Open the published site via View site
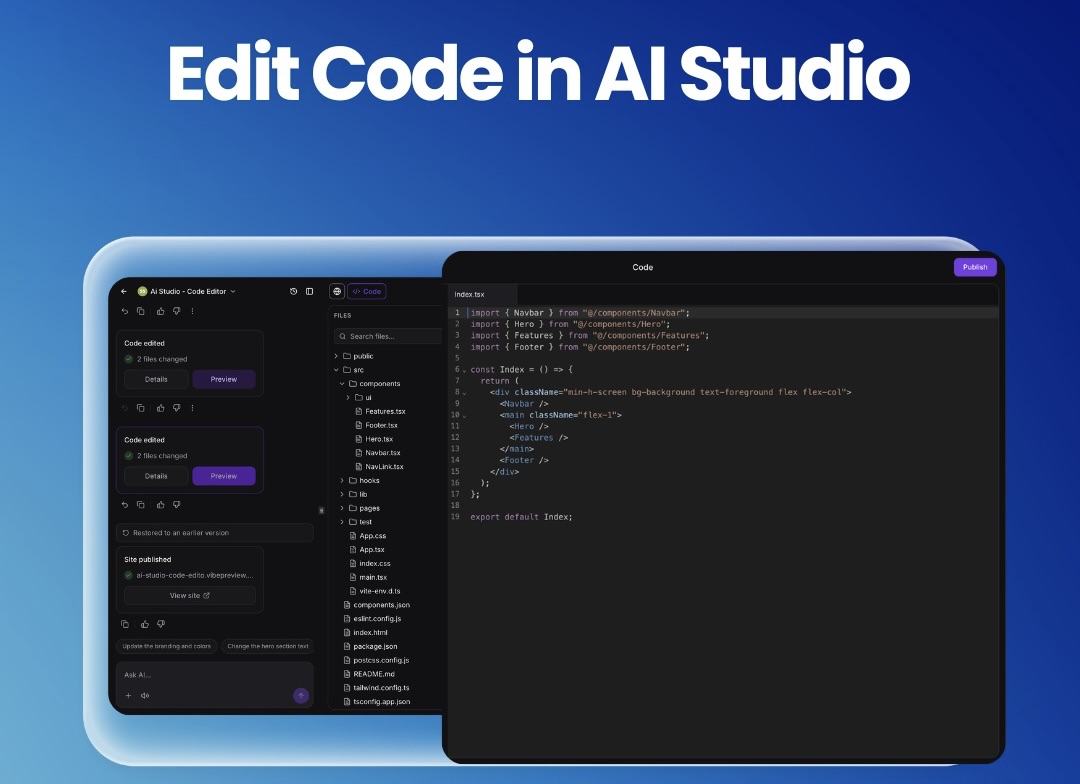 [x=189, y=594]
